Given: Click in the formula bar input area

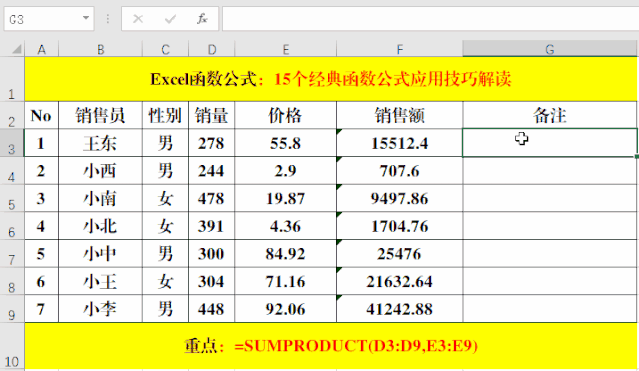Looking at the screenshot, I should pyautogui.click(x=430, y=19).
